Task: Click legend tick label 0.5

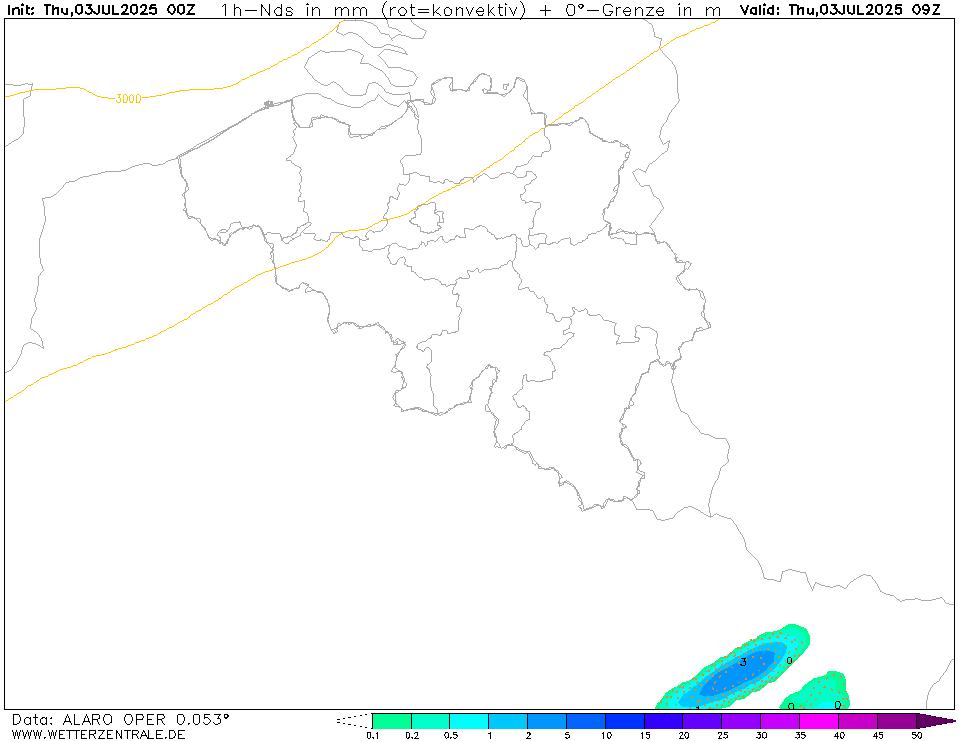Action: tap(450, 735)
